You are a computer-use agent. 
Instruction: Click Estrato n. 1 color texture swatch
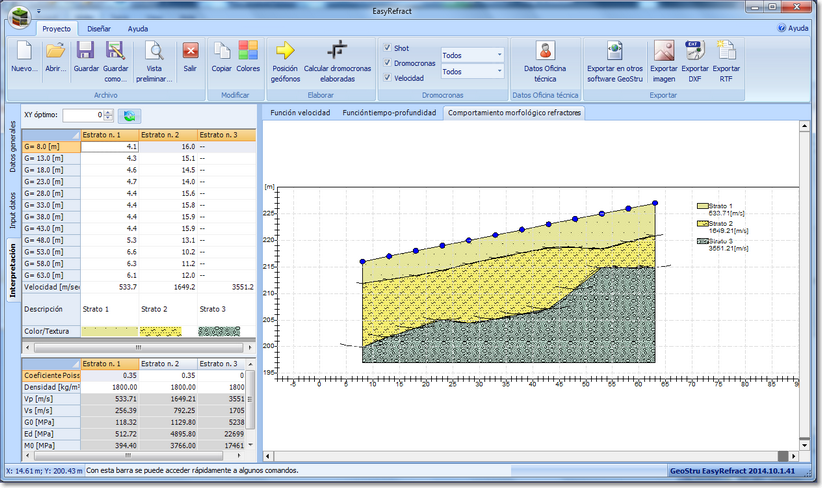coord(110,331)
